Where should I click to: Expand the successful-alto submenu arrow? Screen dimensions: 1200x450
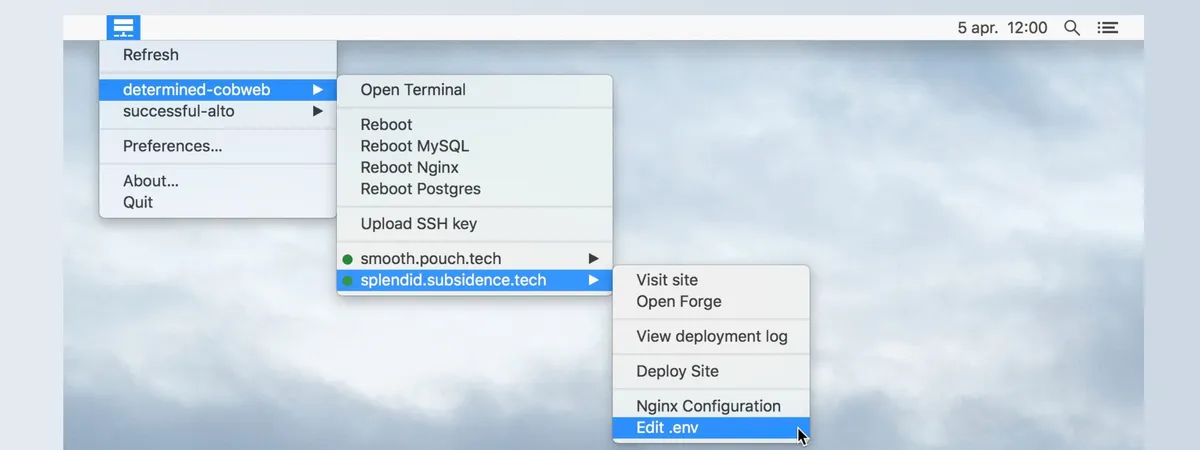click(318, 111)
